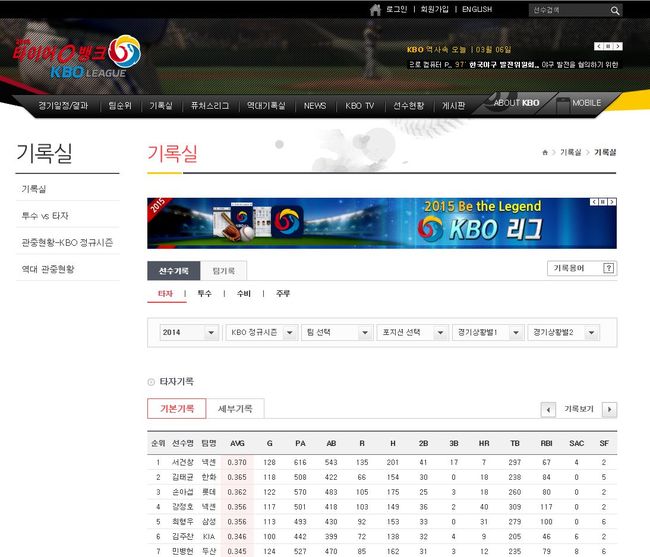
Task: Click the home icon beside 로그인
Action: (x=375, y=10)
